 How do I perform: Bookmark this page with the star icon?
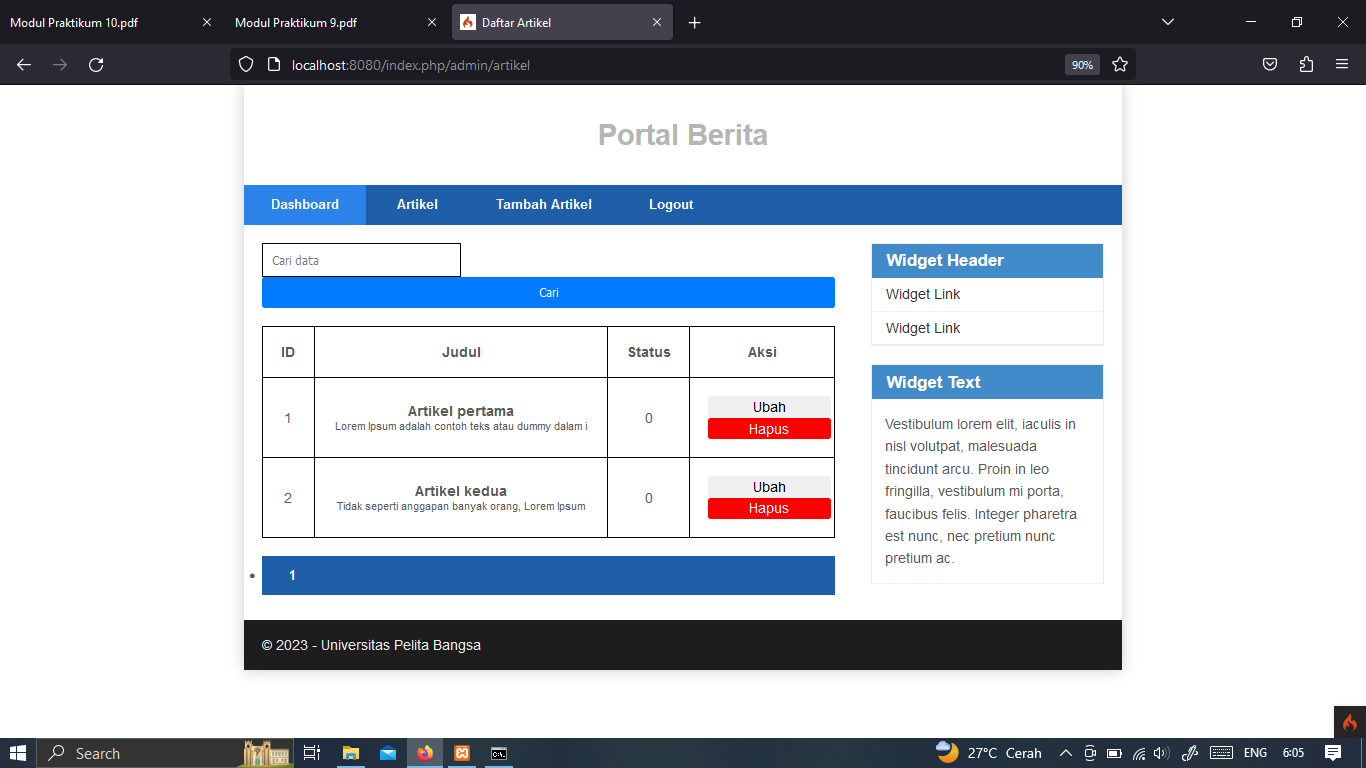pos(1120,64)
